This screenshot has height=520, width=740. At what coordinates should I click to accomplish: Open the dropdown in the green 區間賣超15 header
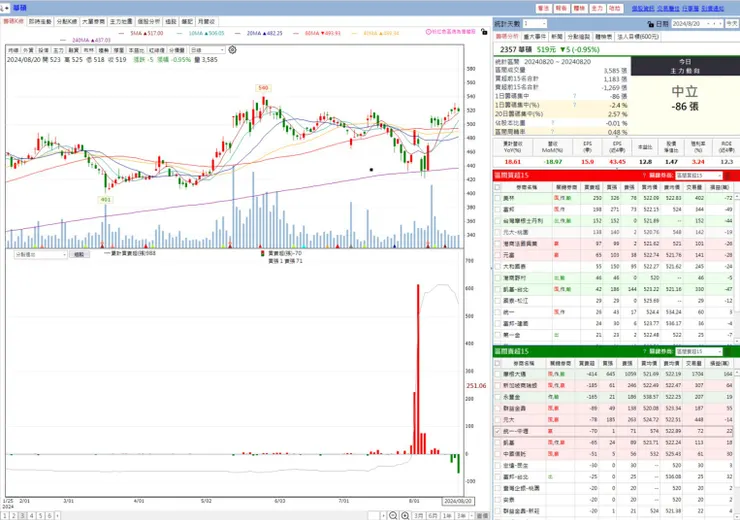click(x=698, y=352)
